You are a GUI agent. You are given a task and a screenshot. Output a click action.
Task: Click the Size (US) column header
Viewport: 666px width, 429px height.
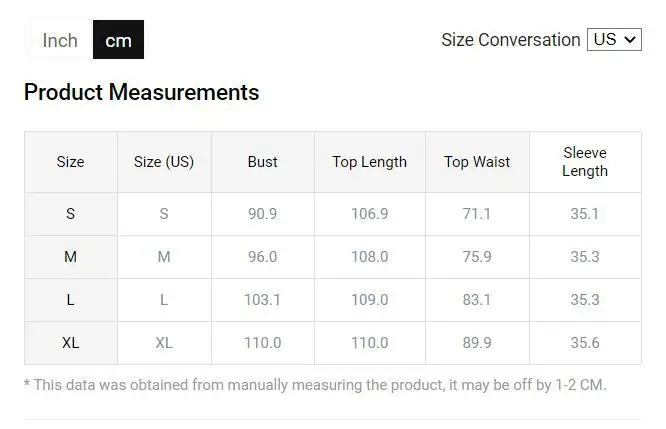164,162
